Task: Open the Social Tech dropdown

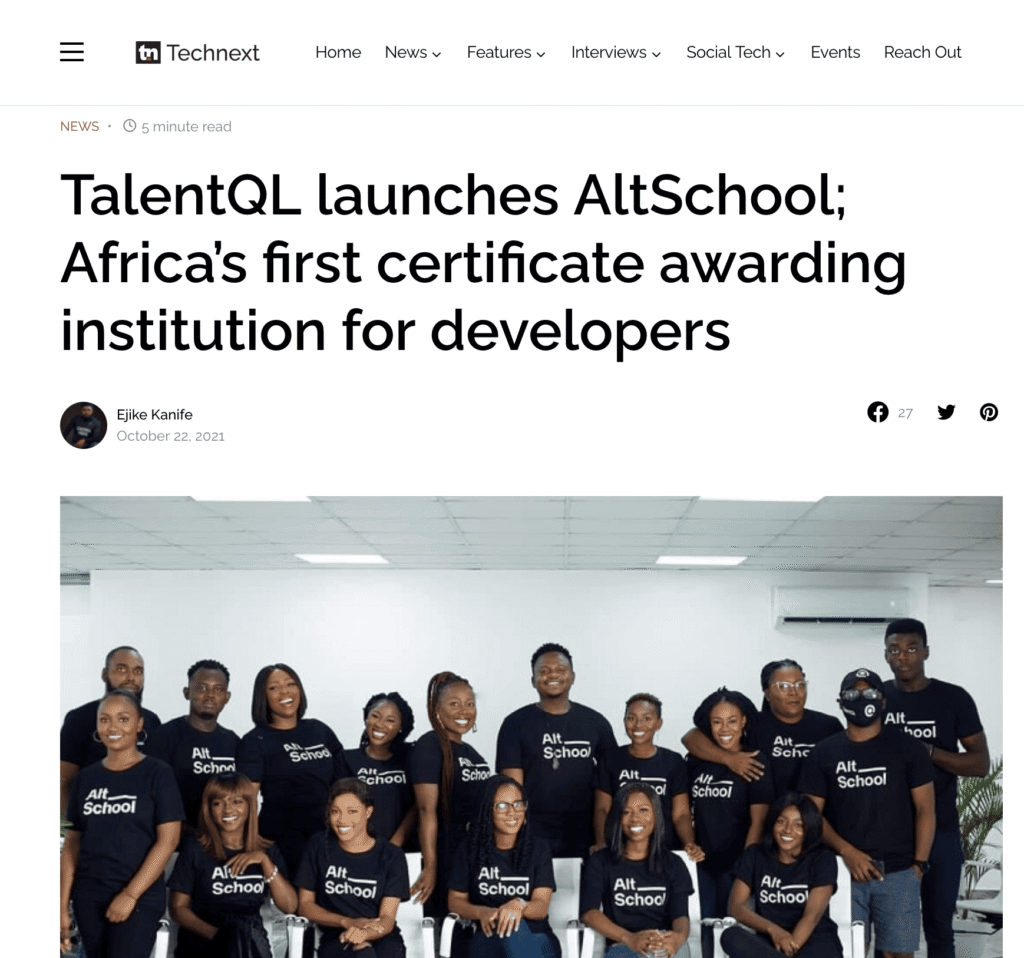Action: pos(735,52)
